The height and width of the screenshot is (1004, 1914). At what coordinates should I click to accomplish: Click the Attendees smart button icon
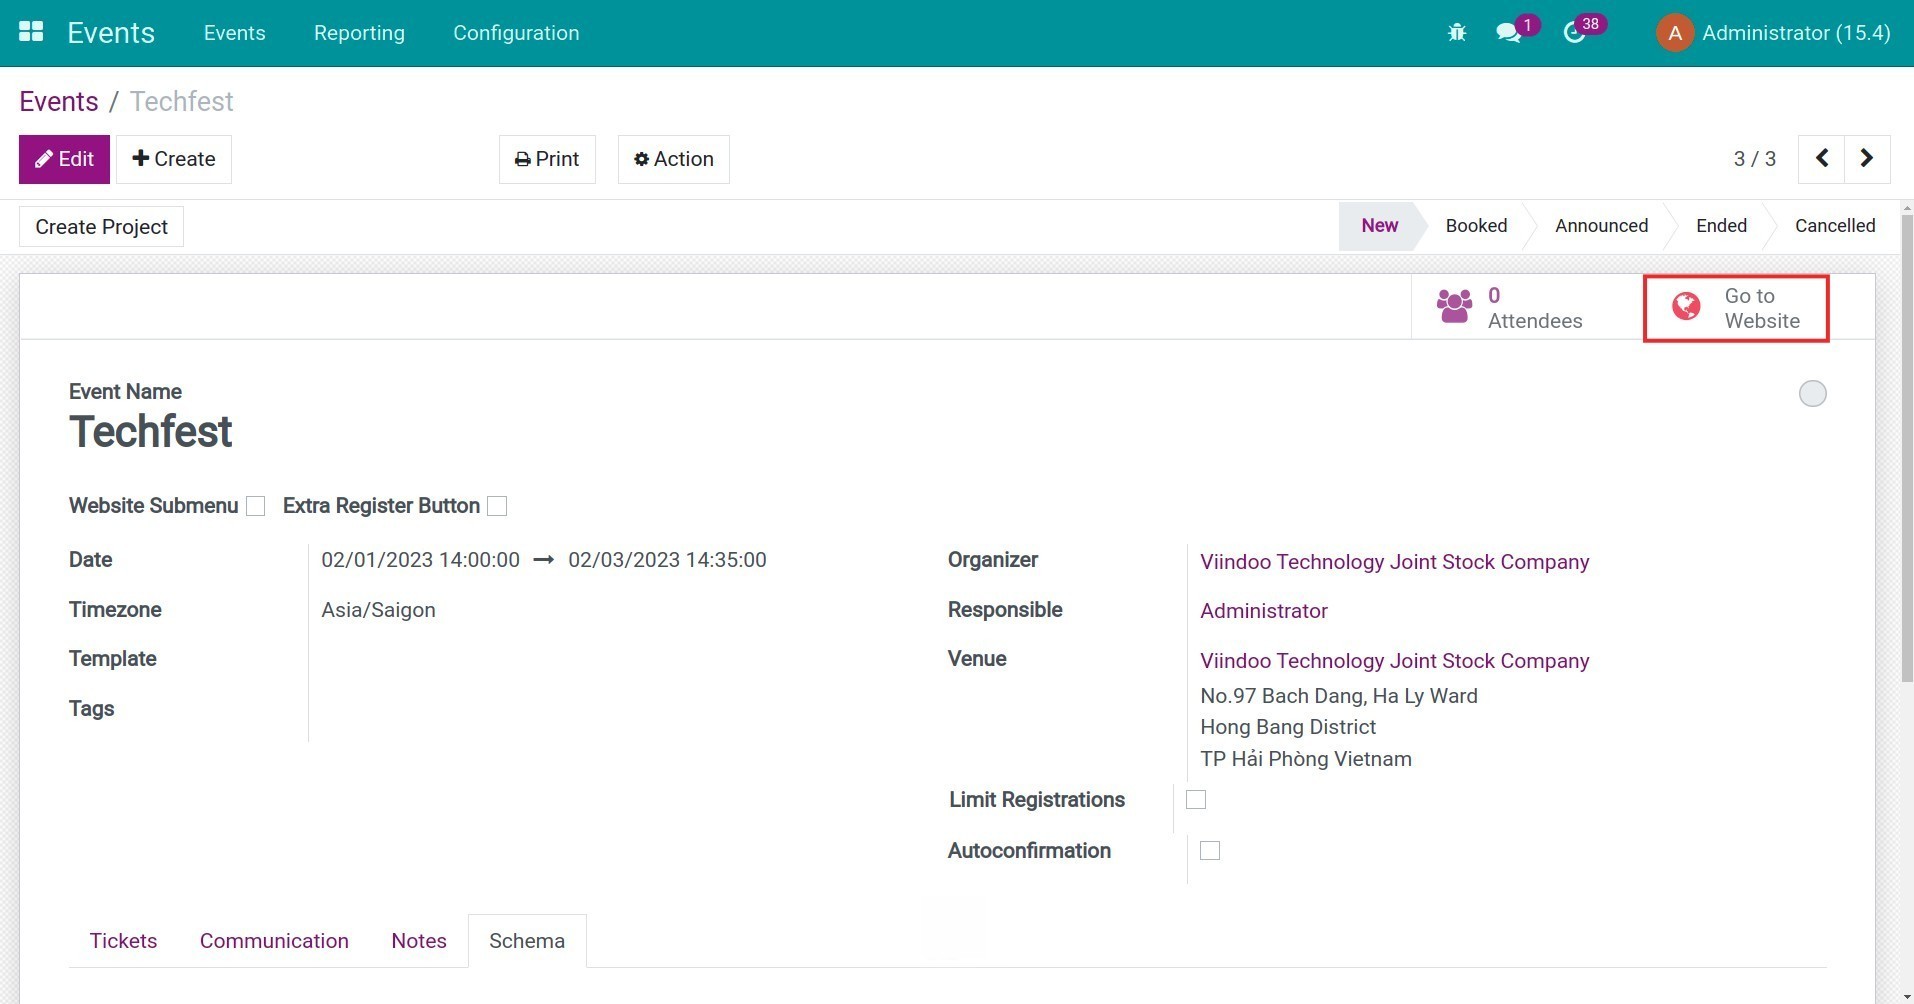click(1456, 306)
